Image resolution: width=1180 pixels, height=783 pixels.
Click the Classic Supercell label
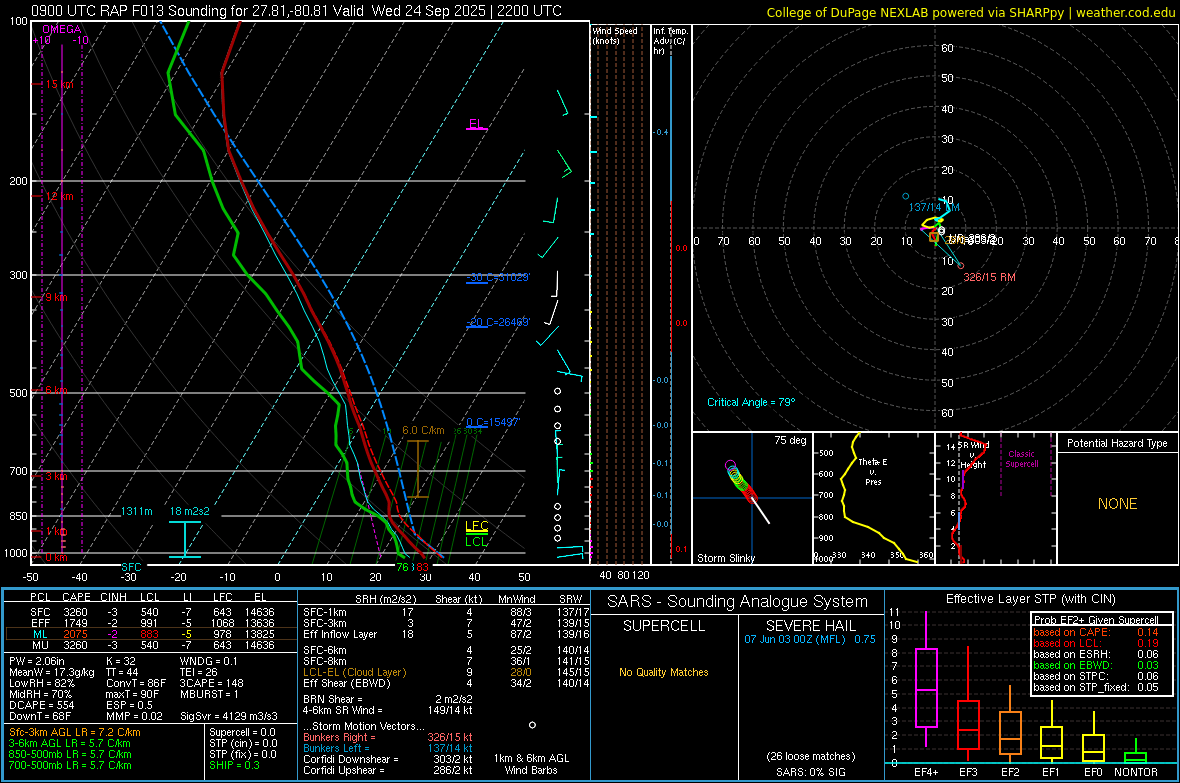tap(1022, 459)
